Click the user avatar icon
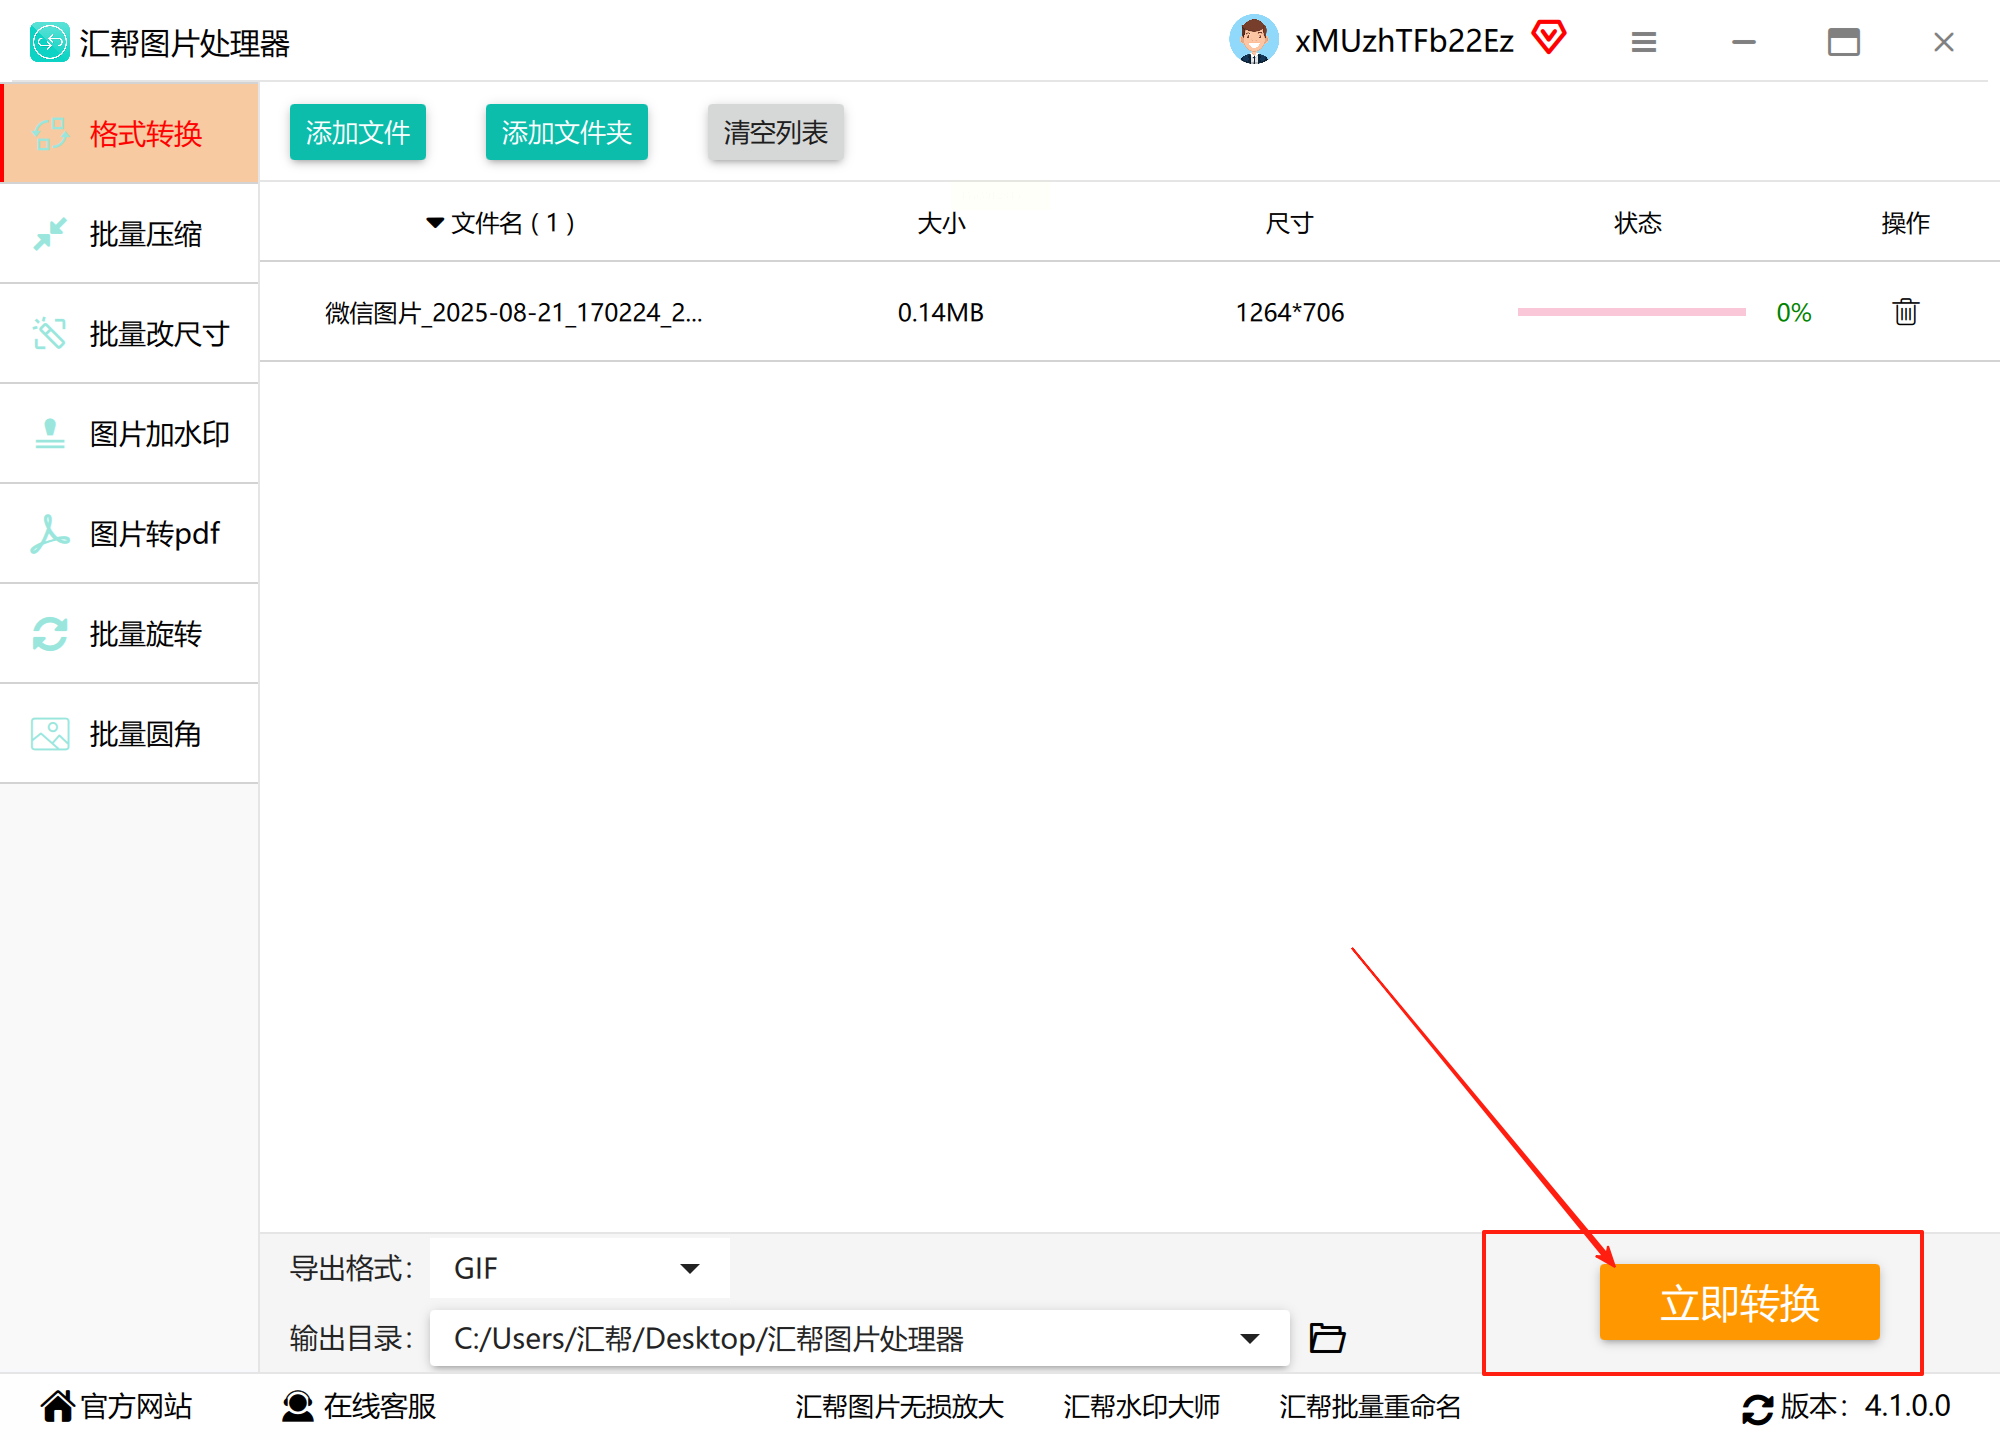The width and height of the screenshot is (2000, 1440). [x=1253, y=40]
